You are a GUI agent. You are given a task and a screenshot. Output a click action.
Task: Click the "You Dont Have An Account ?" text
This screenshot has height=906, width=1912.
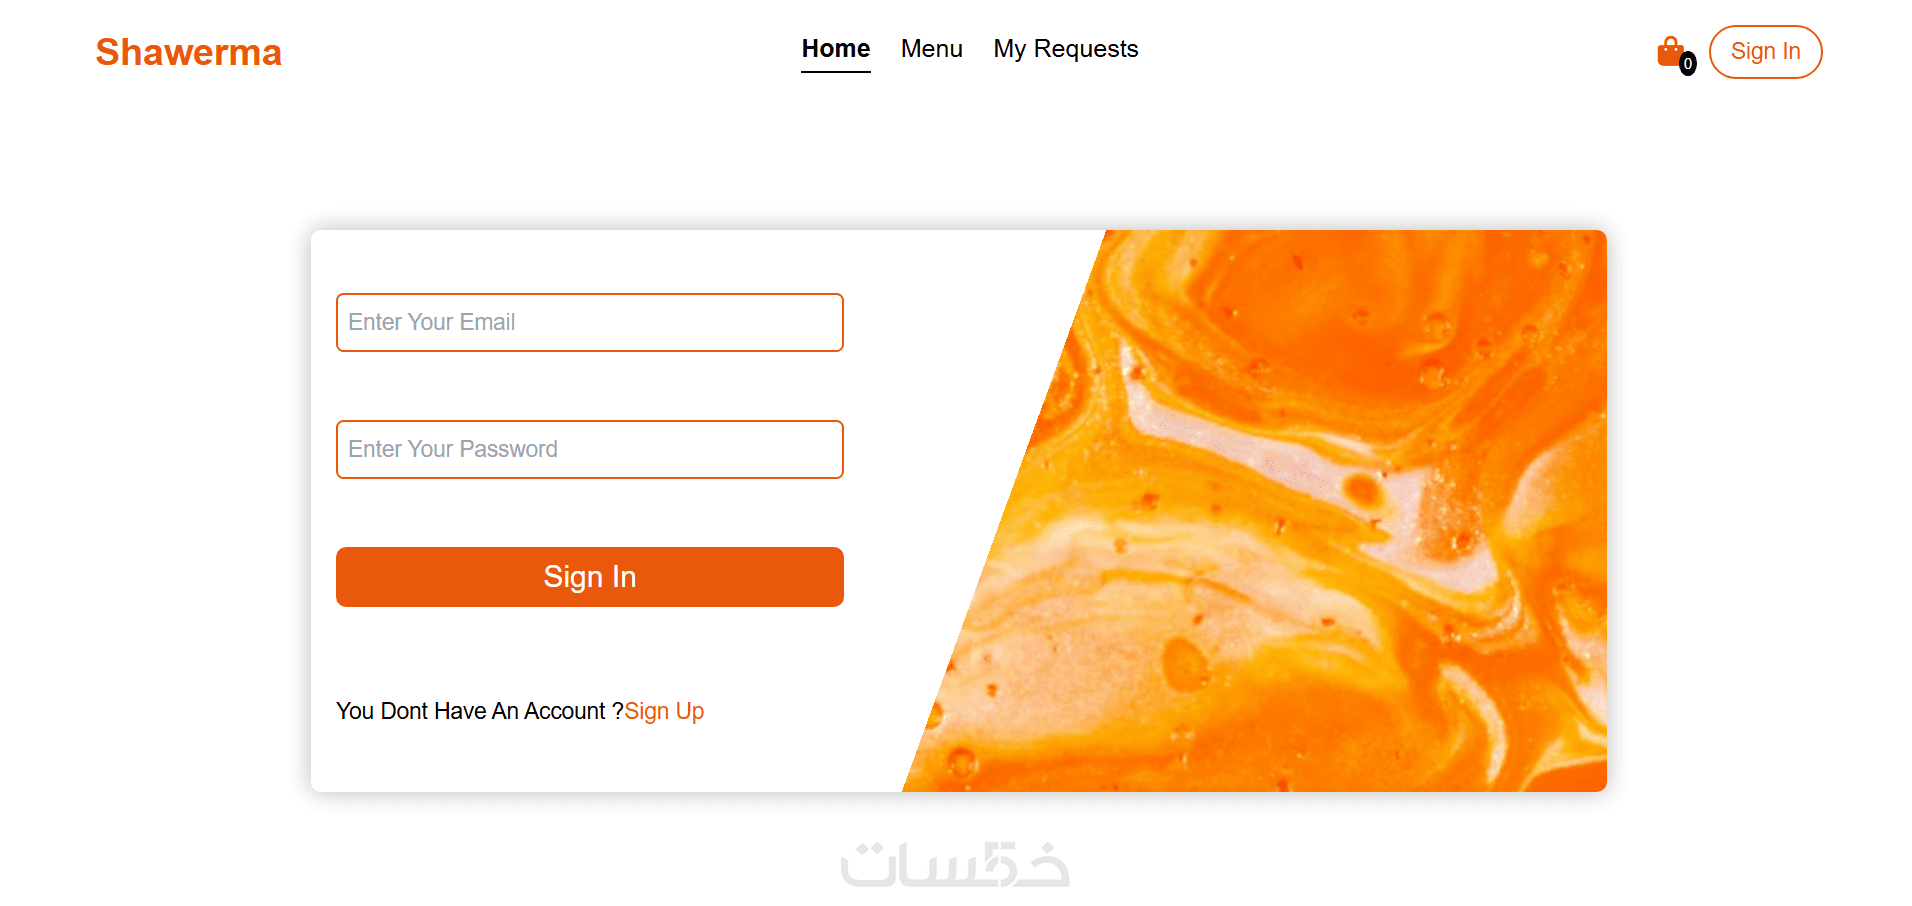pyautogui.click(x=480, y=711)
